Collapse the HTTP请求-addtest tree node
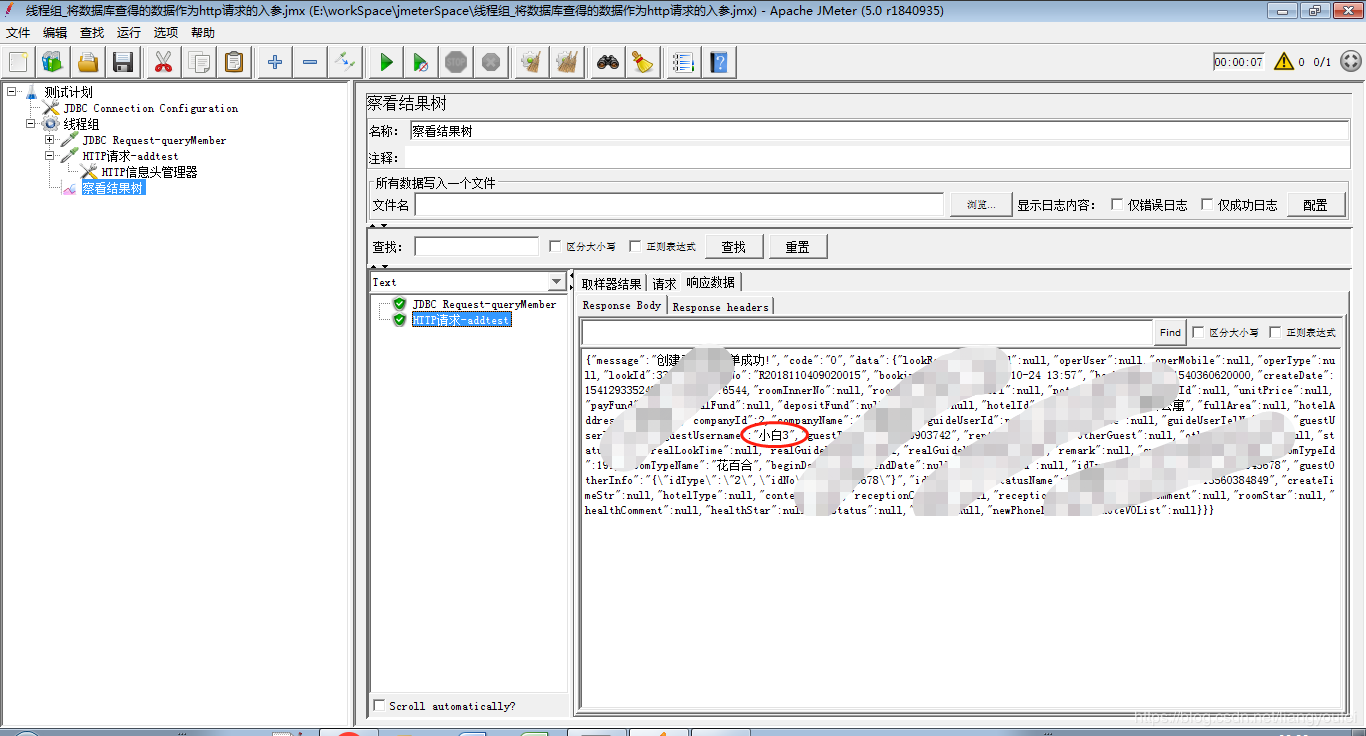The width and height of the screenshot is (1366, 736). coord(49,156)
